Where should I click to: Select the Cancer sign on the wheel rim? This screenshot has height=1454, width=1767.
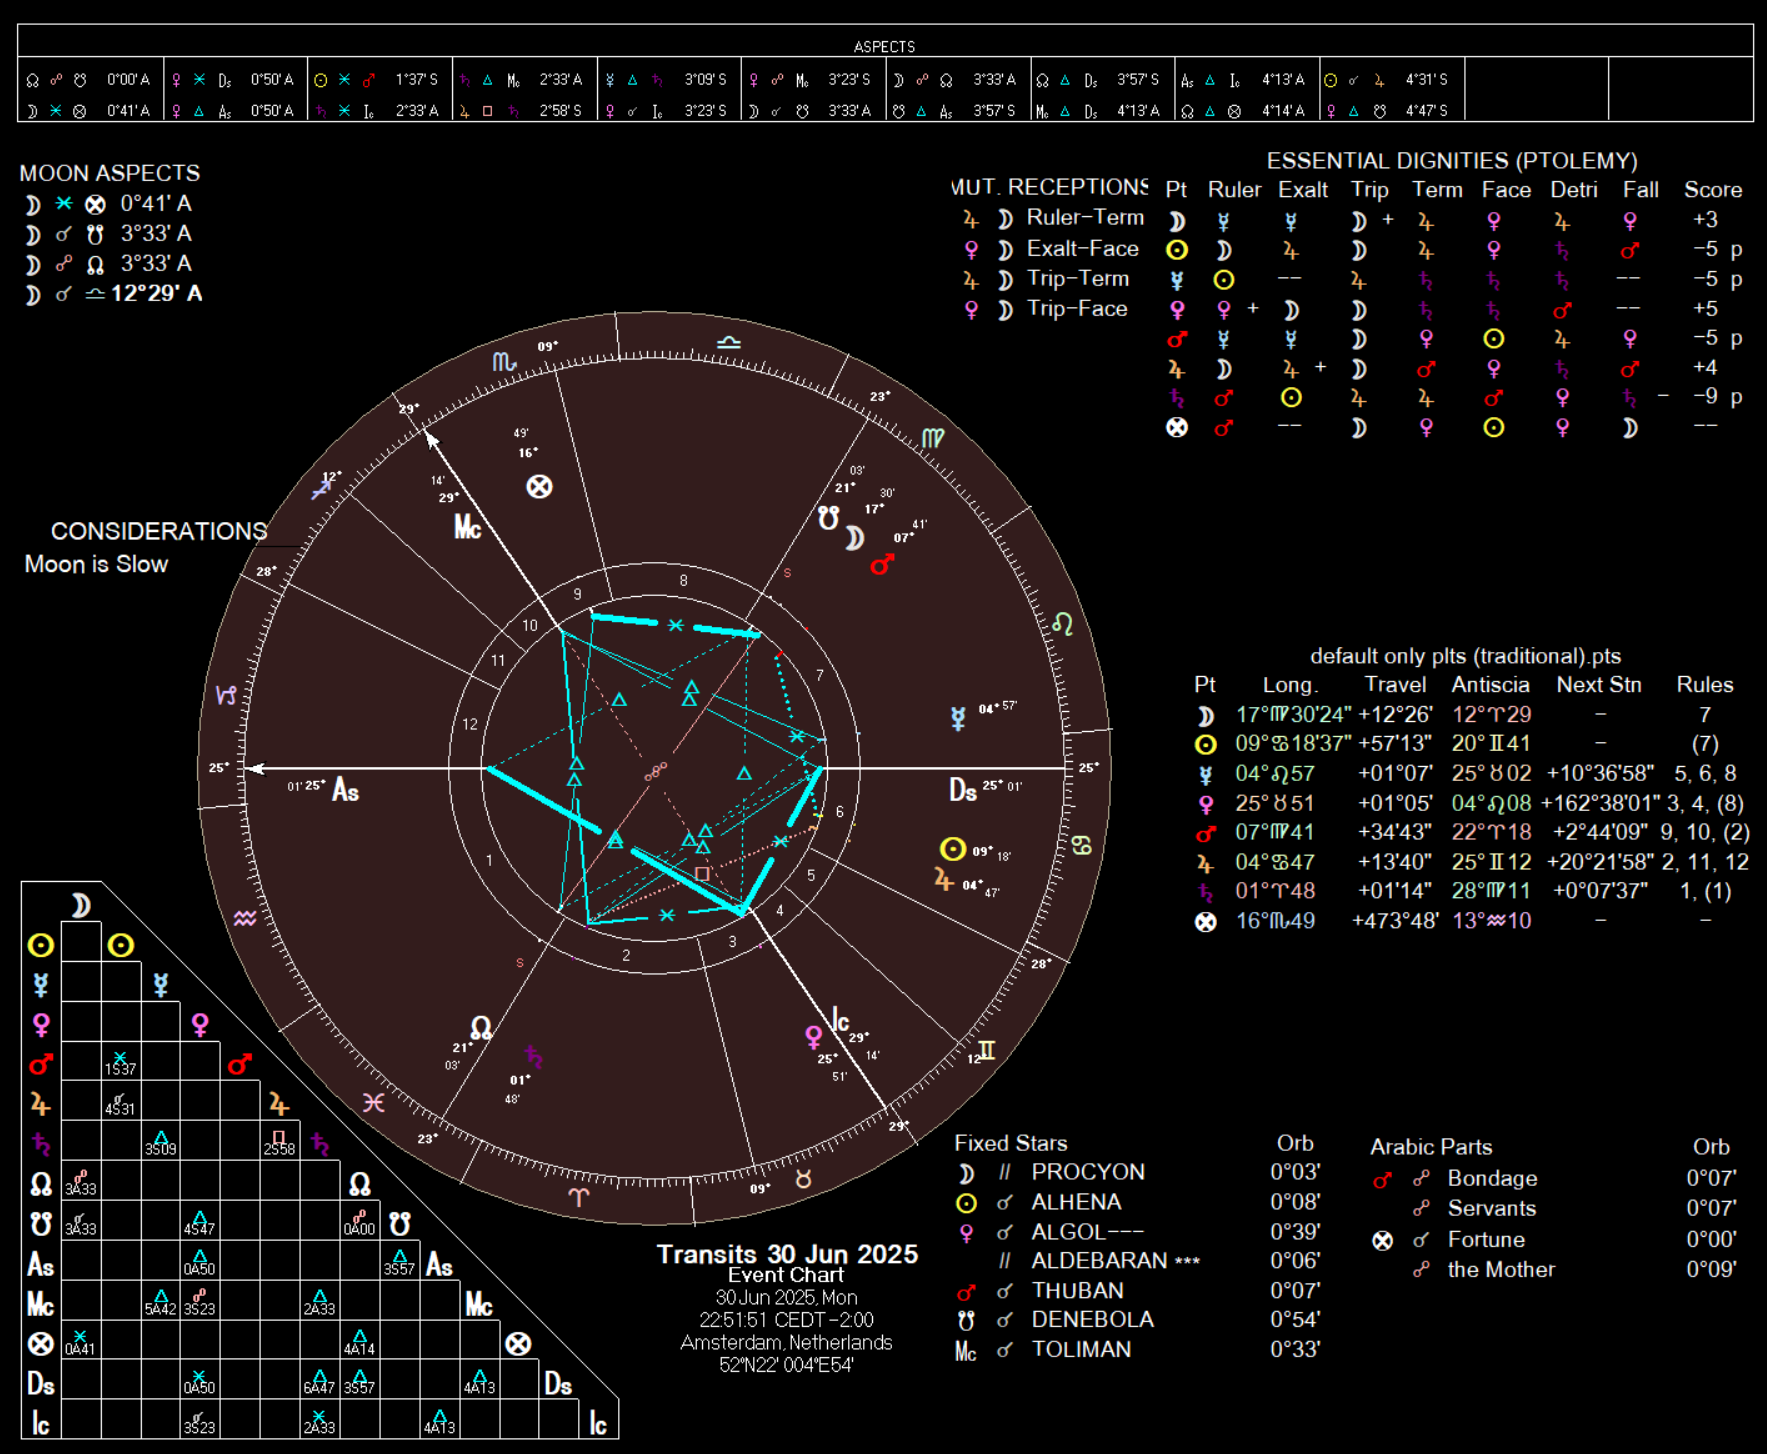pos(1081,845)
